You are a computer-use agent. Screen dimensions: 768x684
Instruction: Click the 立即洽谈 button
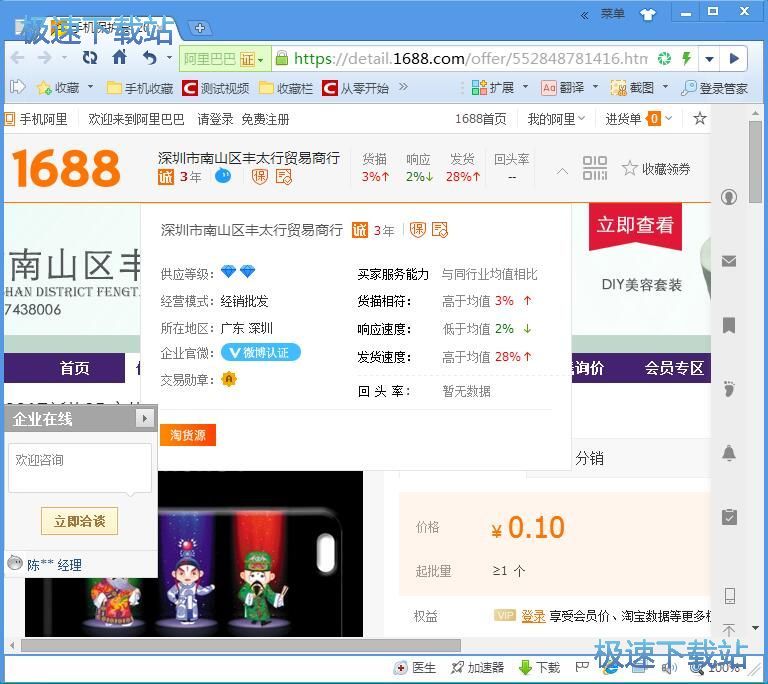(79, 521)
